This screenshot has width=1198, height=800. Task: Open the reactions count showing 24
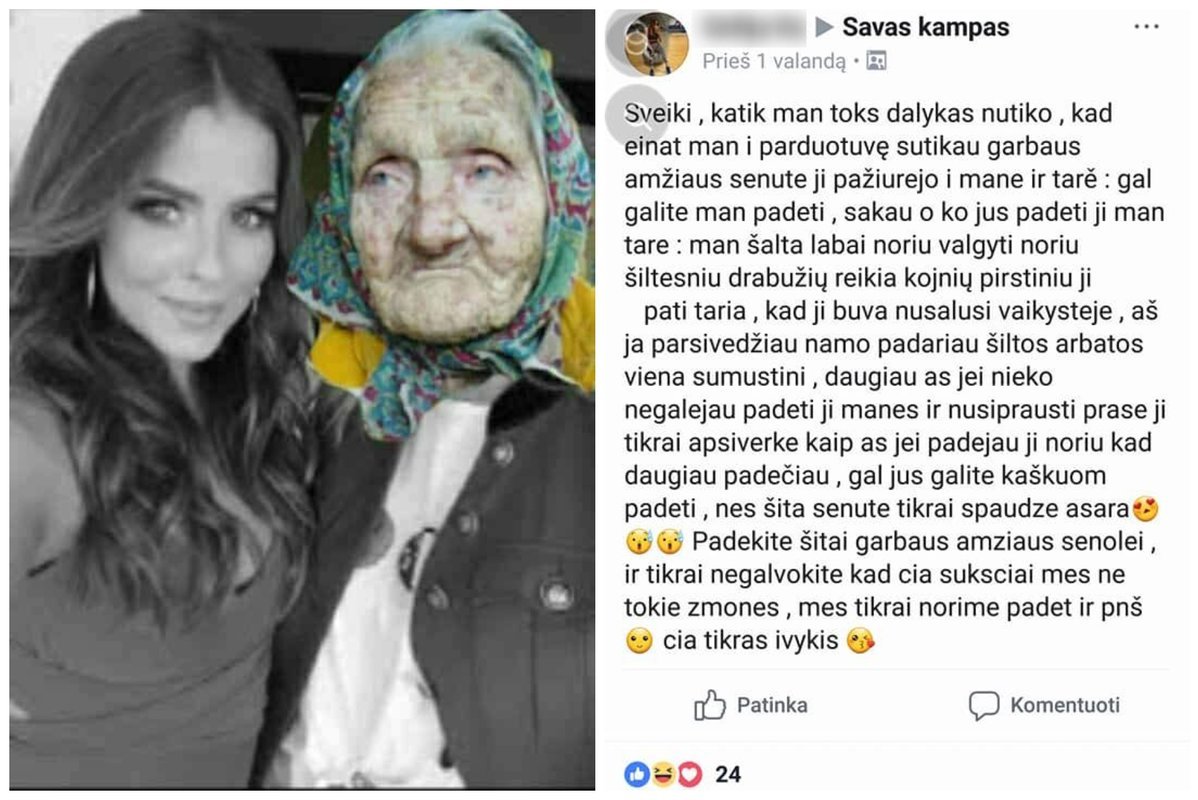pos(727,774)
